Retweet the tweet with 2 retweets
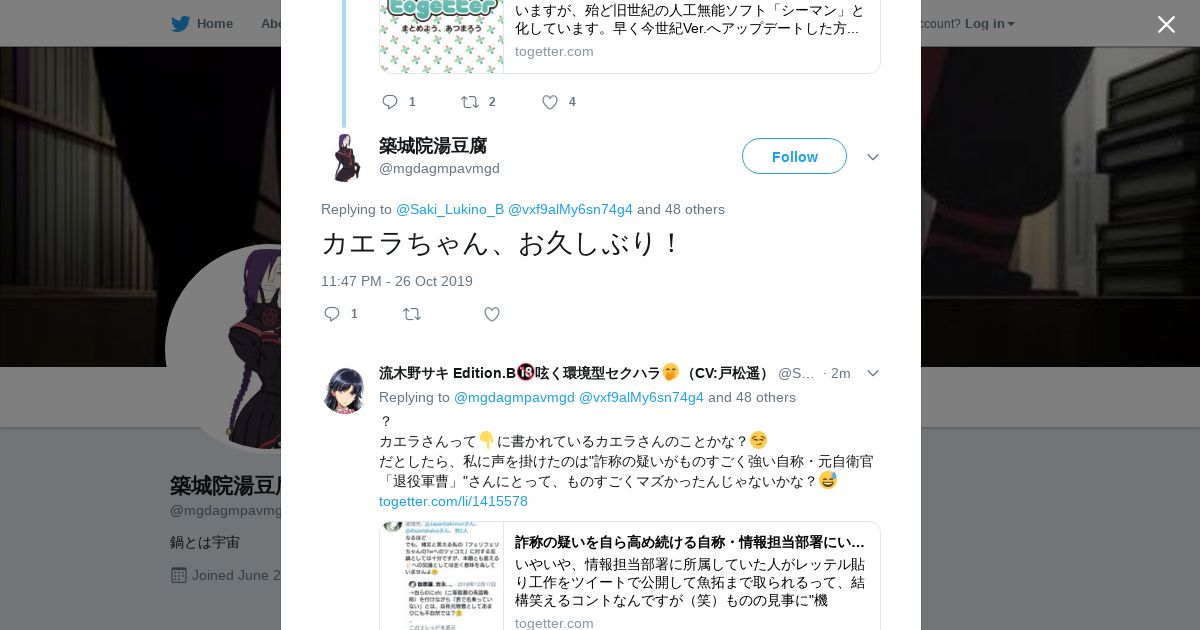The image size is (1200, 630). pyautogui.click(x=470, y=102)
